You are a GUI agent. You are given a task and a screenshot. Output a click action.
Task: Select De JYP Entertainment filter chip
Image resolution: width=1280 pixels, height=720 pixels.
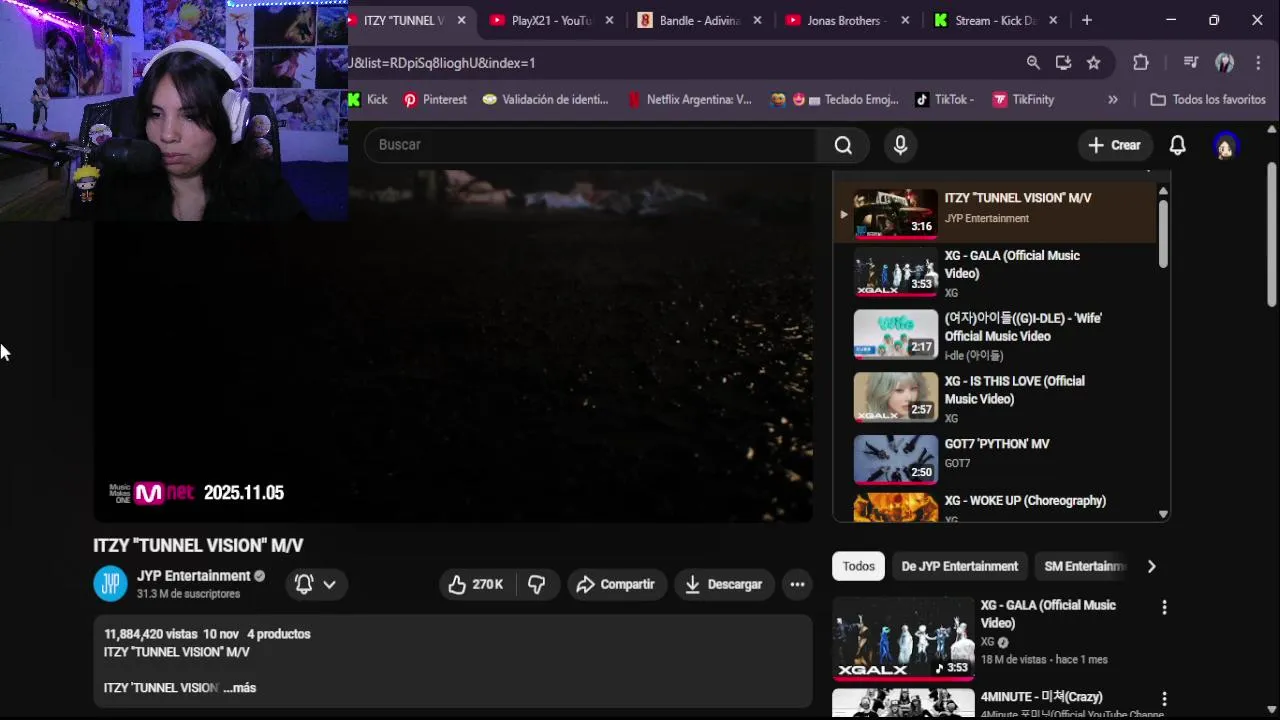(959, 566)
